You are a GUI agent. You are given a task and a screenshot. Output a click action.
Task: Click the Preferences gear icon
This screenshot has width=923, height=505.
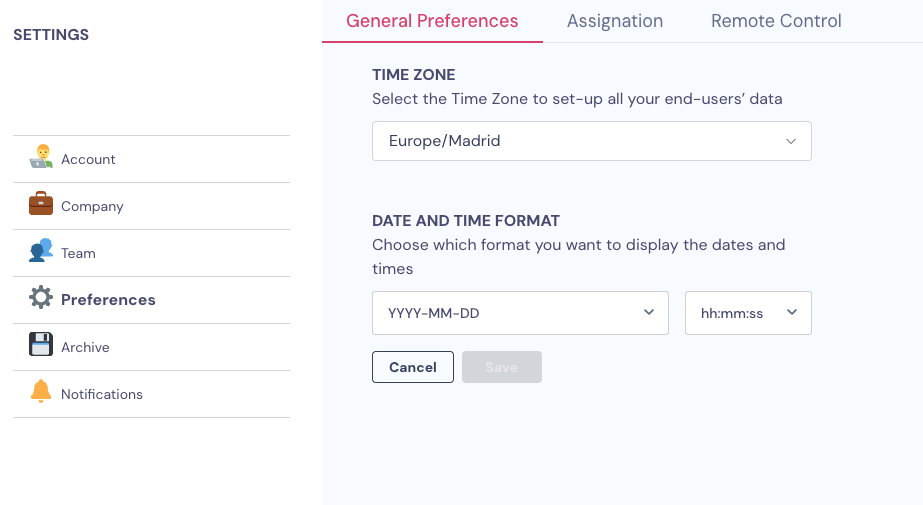[41, 297]
